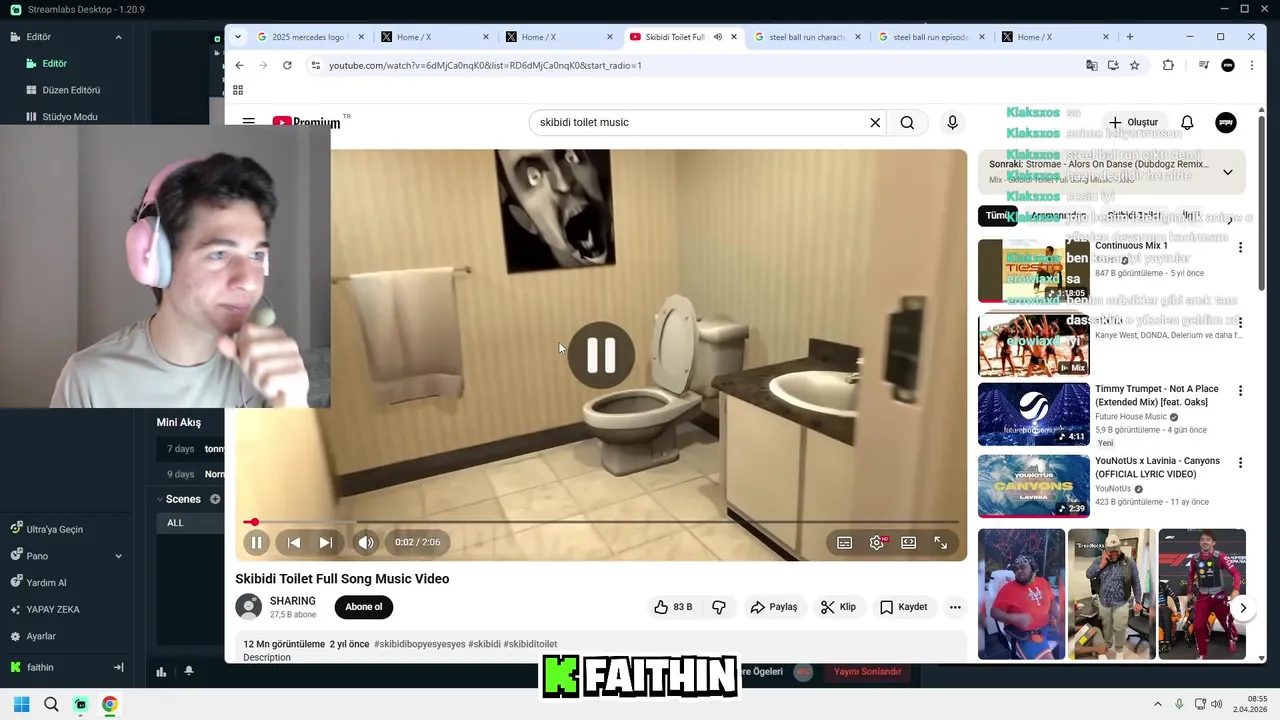Clear the YouTube search box text
The height and width of the screenshot is (720, 1280).
click(x=875, y=122)
